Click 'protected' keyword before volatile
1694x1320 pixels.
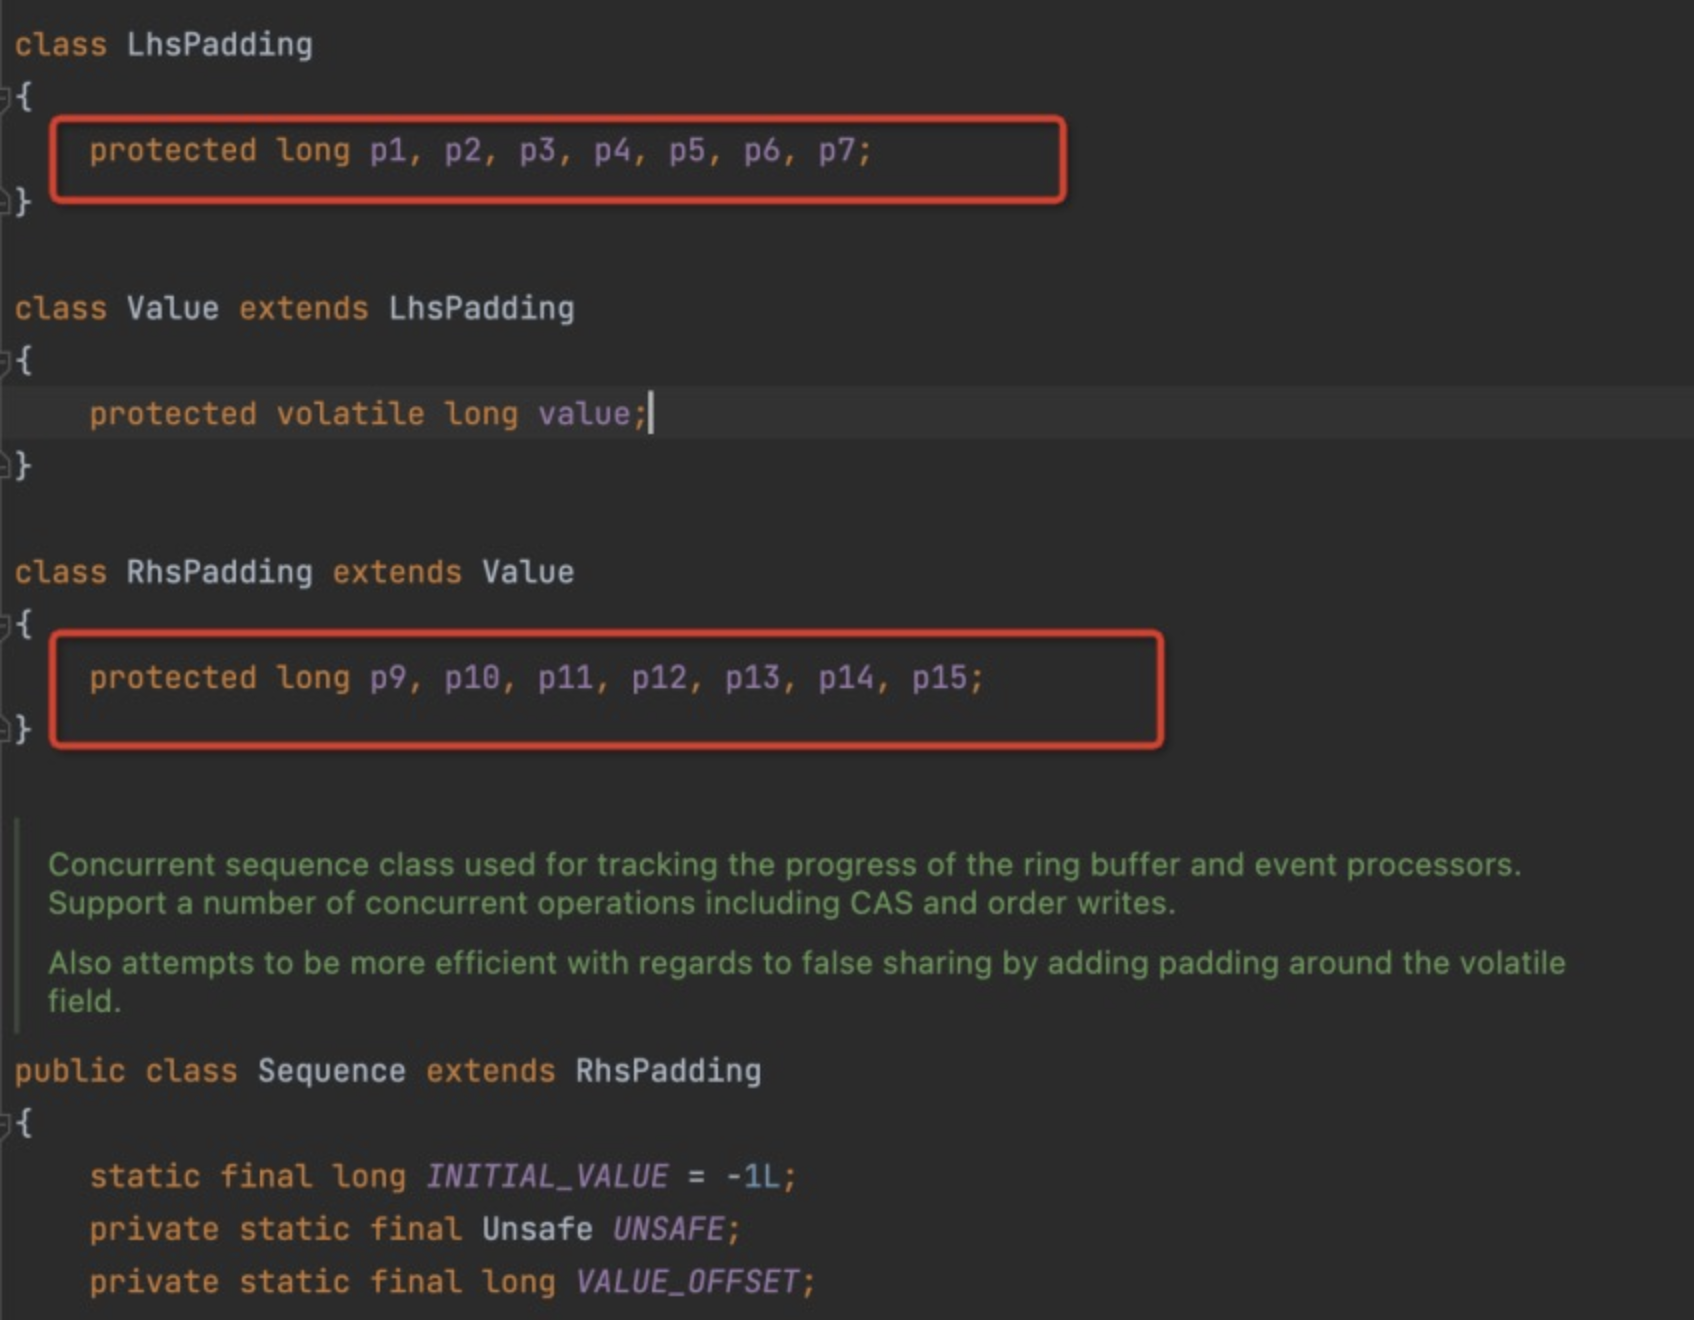pos(173,414)
